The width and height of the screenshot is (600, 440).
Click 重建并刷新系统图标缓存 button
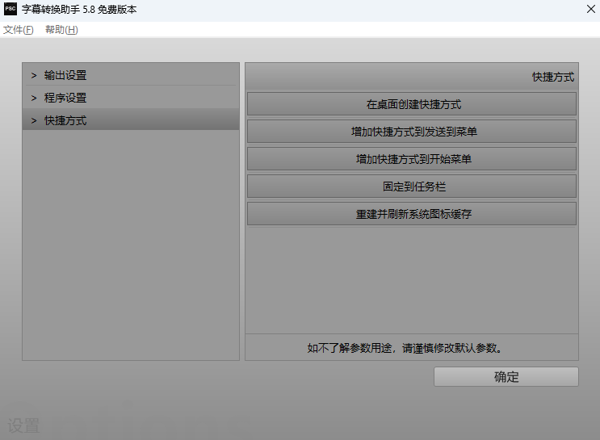click(411, 214)
